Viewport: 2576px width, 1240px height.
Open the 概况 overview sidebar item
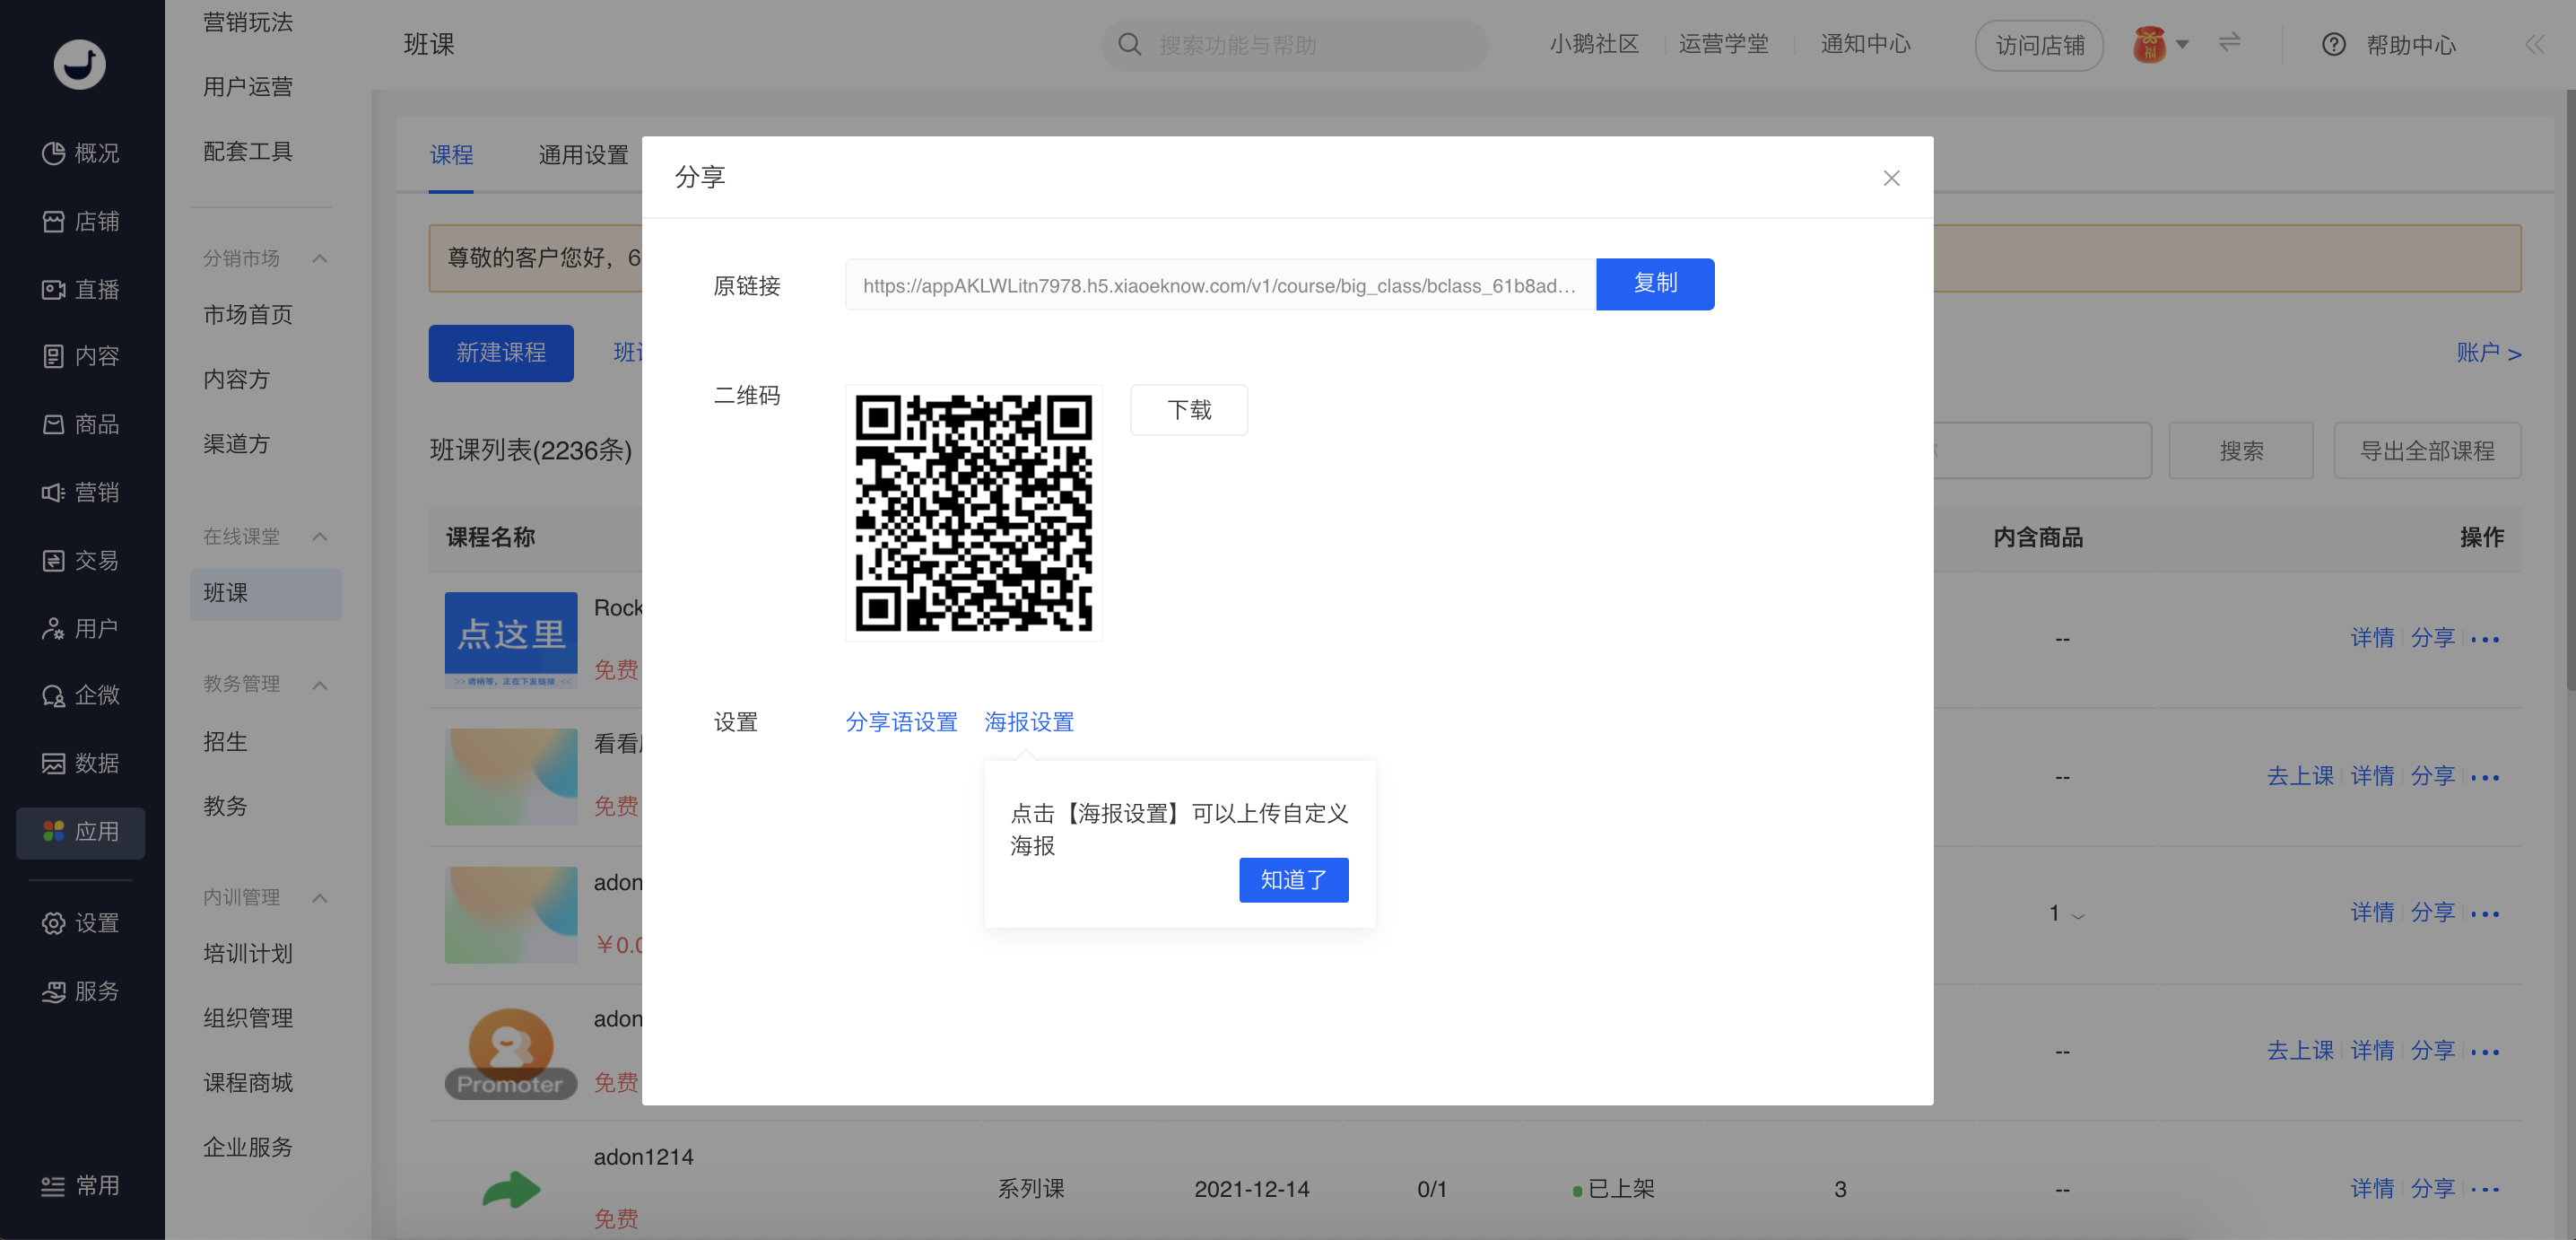pyautogui.click(x=80, y=153)
